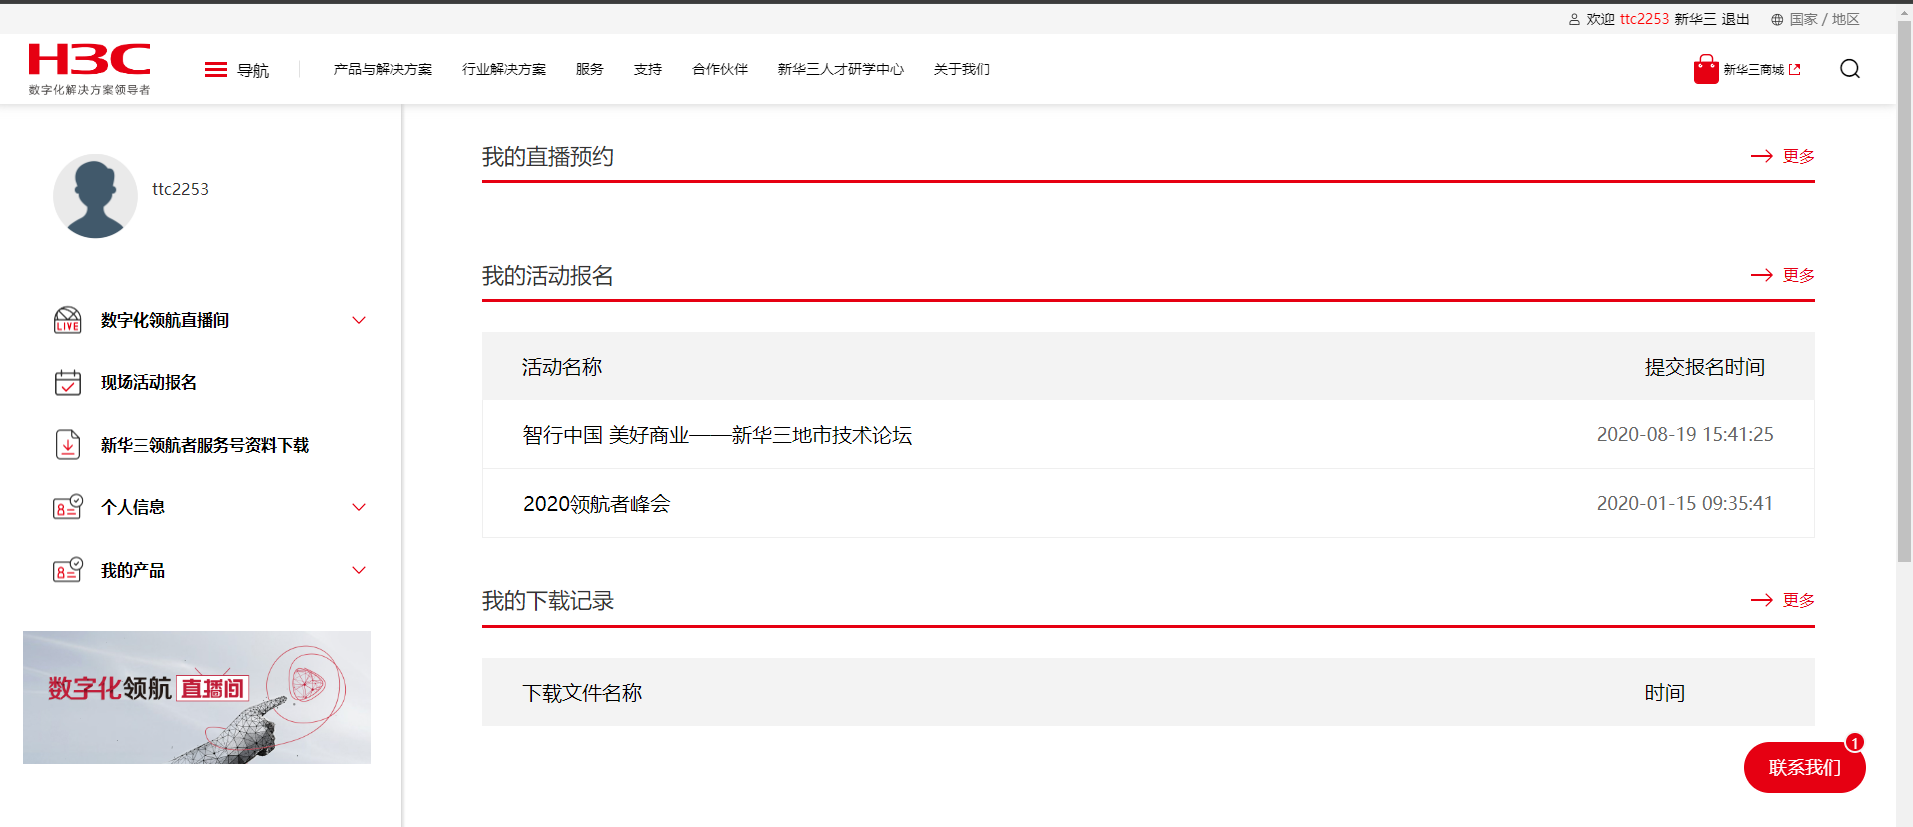Click the external link icon next to 新华三商城
This screenshot has width=1913, height=827.
tap(1794, 70)
